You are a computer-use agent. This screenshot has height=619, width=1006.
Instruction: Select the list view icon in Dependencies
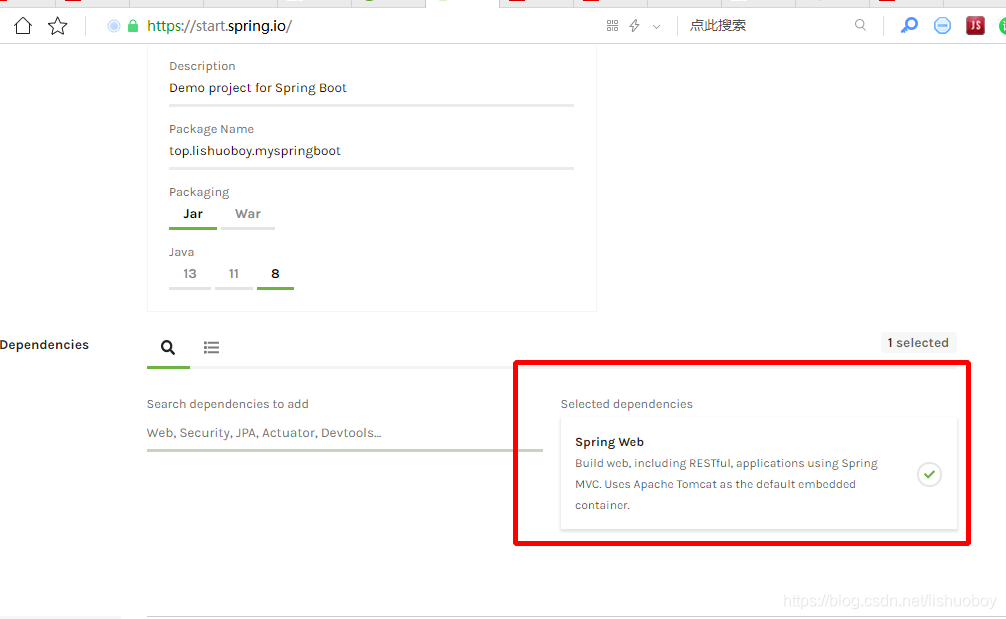(211, 347)
